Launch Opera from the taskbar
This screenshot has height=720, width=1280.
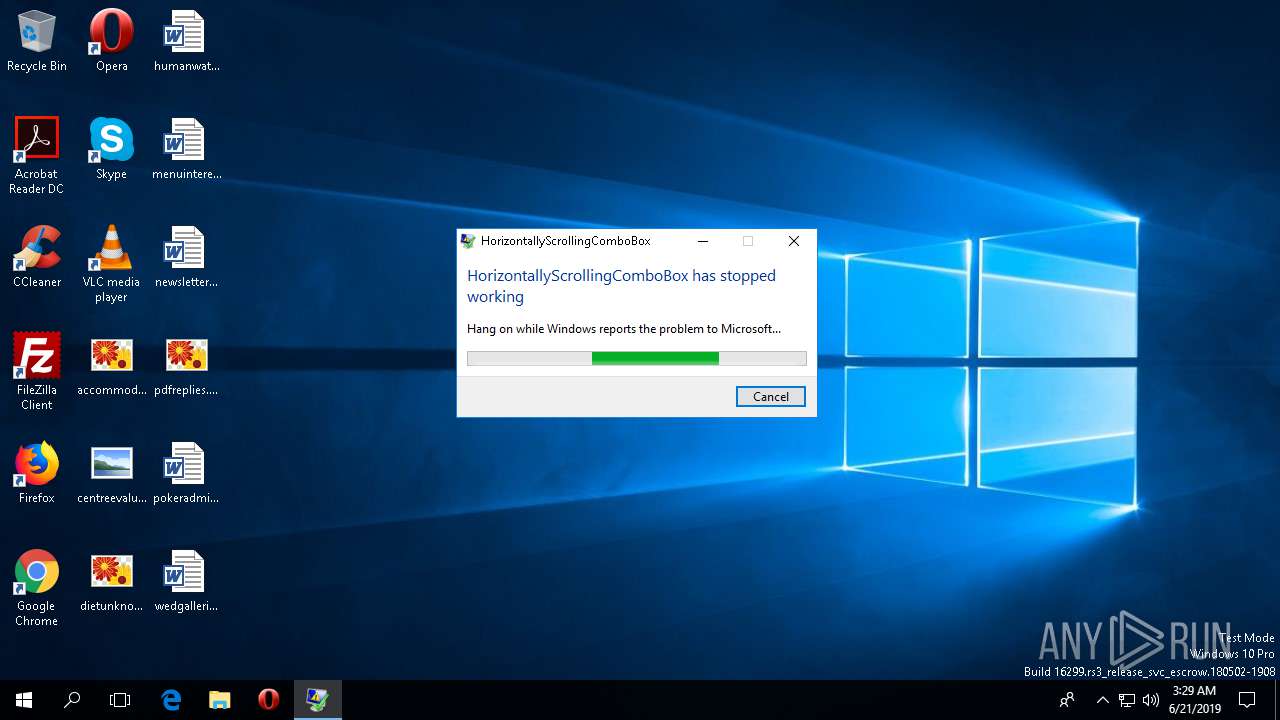[268, 700]
